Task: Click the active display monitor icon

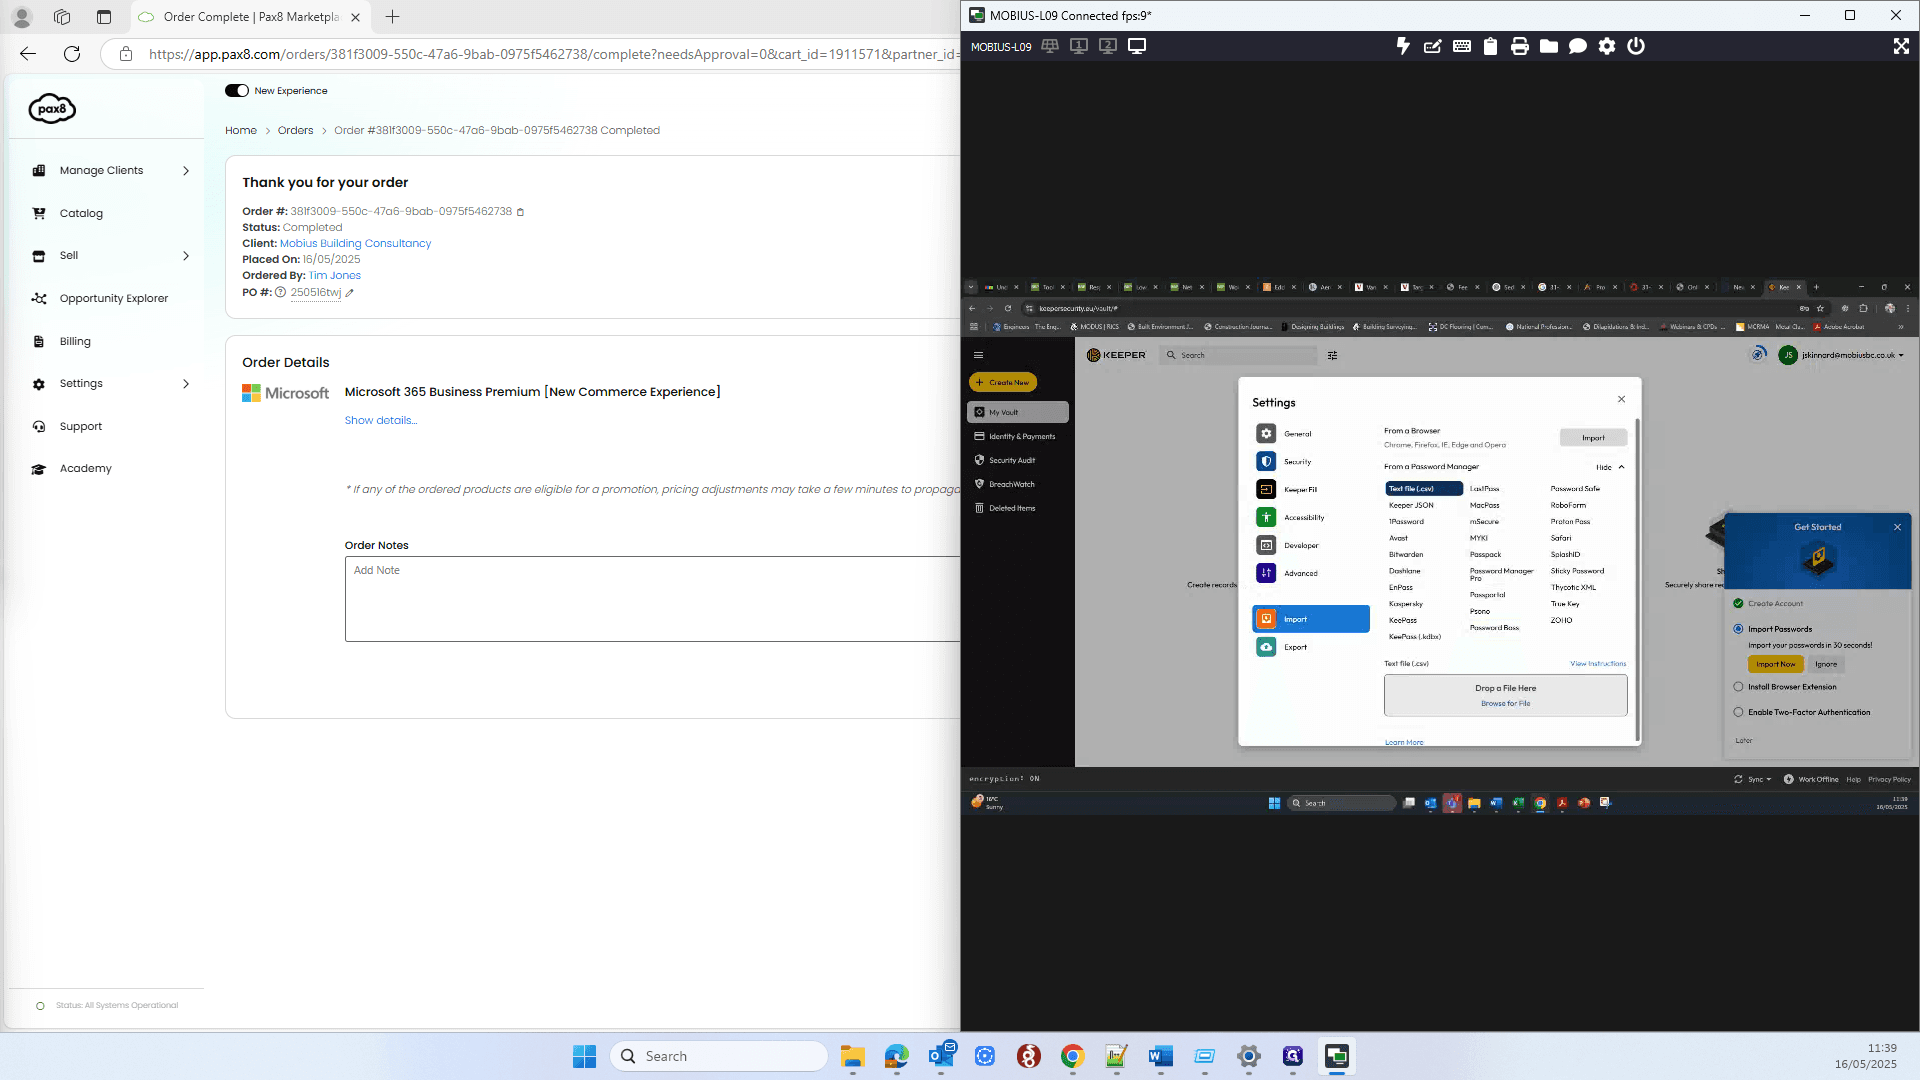Action: pyautogui.click(x=1136, y=46)
